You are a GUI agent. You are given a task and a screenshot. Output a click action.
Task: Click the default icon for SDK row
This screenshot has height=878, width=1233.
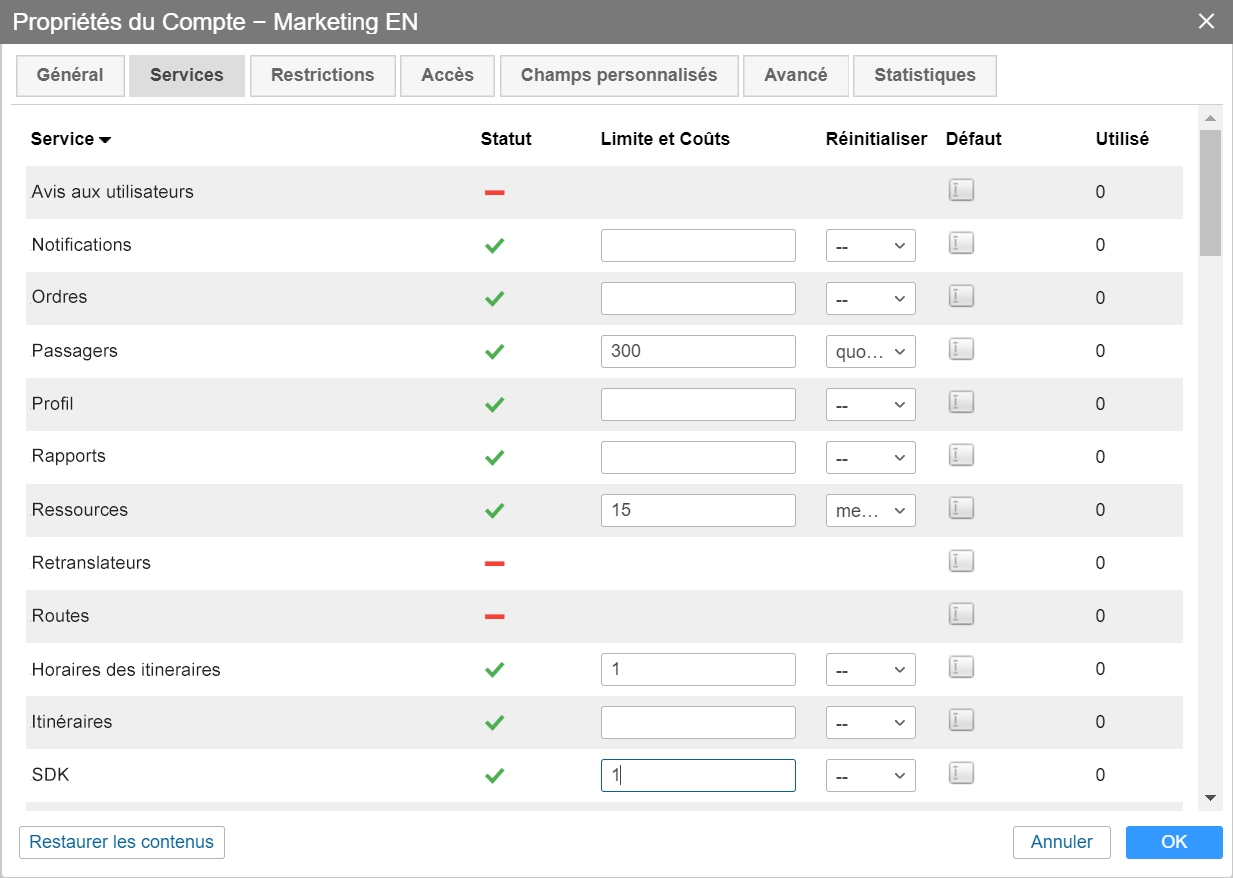pyautogui.click(x=961, y=773)
